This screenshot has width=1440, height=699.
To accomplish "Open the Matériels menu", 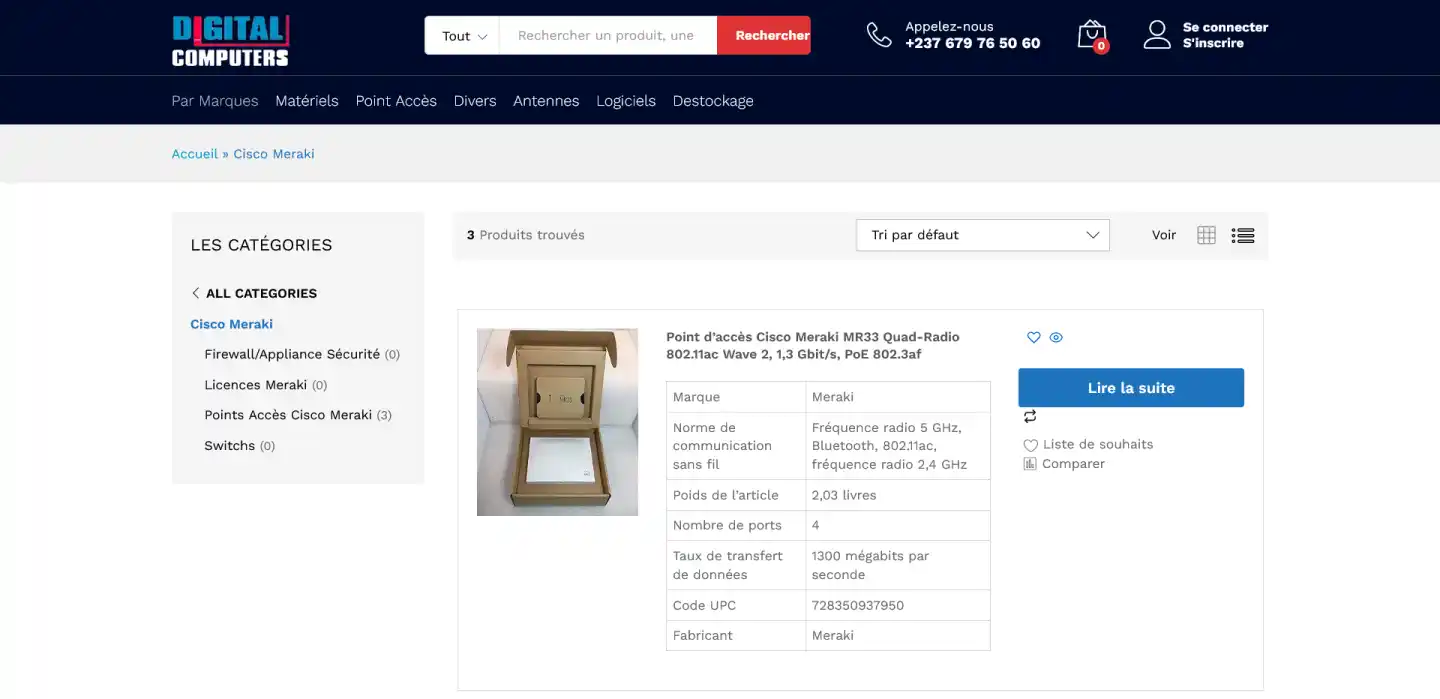I will point(307,101).
